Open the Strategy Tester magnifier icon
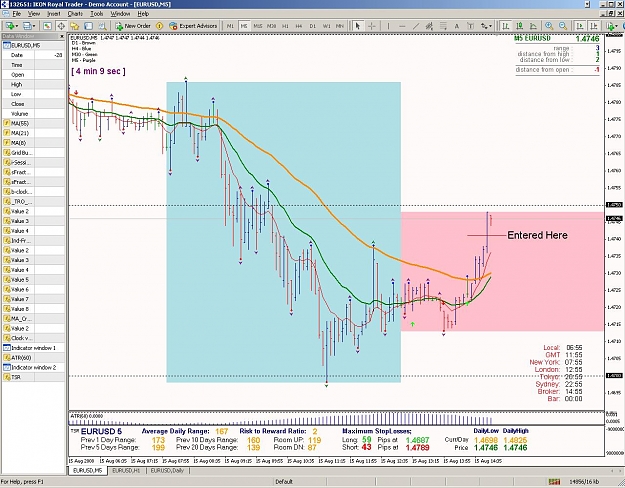625x488 pixels. (102, 26)
